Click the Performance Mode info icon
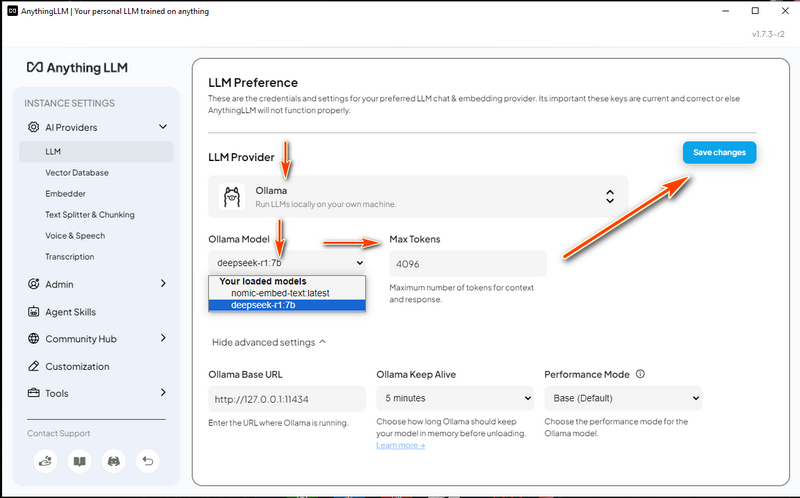The height and width of the screenshot is (498, 800). click(x=640, y=374)
